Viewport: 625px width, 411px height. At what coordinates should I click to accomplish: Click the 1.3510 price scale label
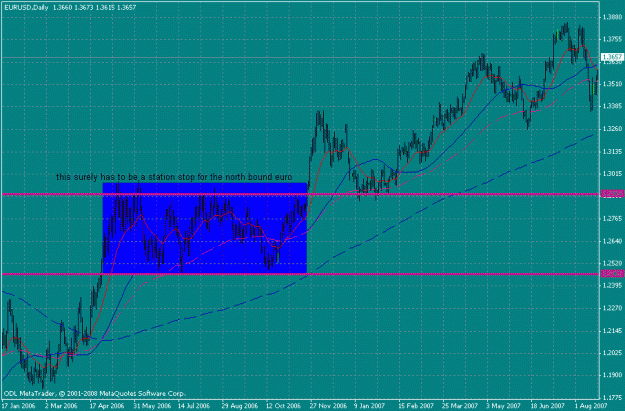612,84
